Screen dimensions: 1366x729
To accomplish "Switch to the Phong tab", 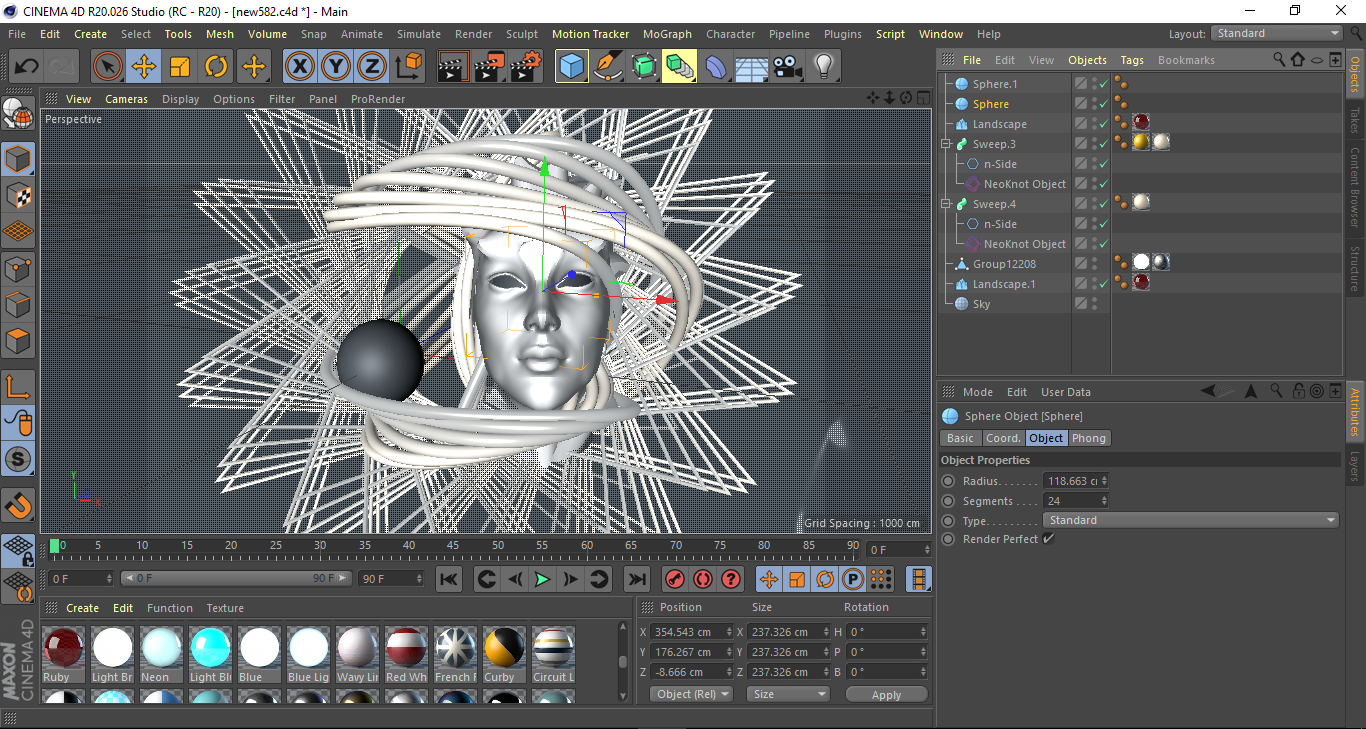I will pyautogui.click(x=1089, y=438).
